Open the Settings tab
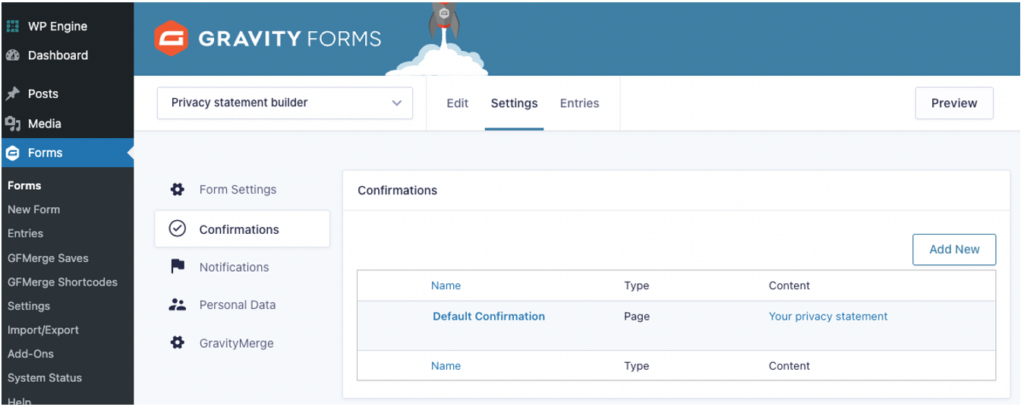The width and height of the screenshot is (1024, 410). pos(514,103)
